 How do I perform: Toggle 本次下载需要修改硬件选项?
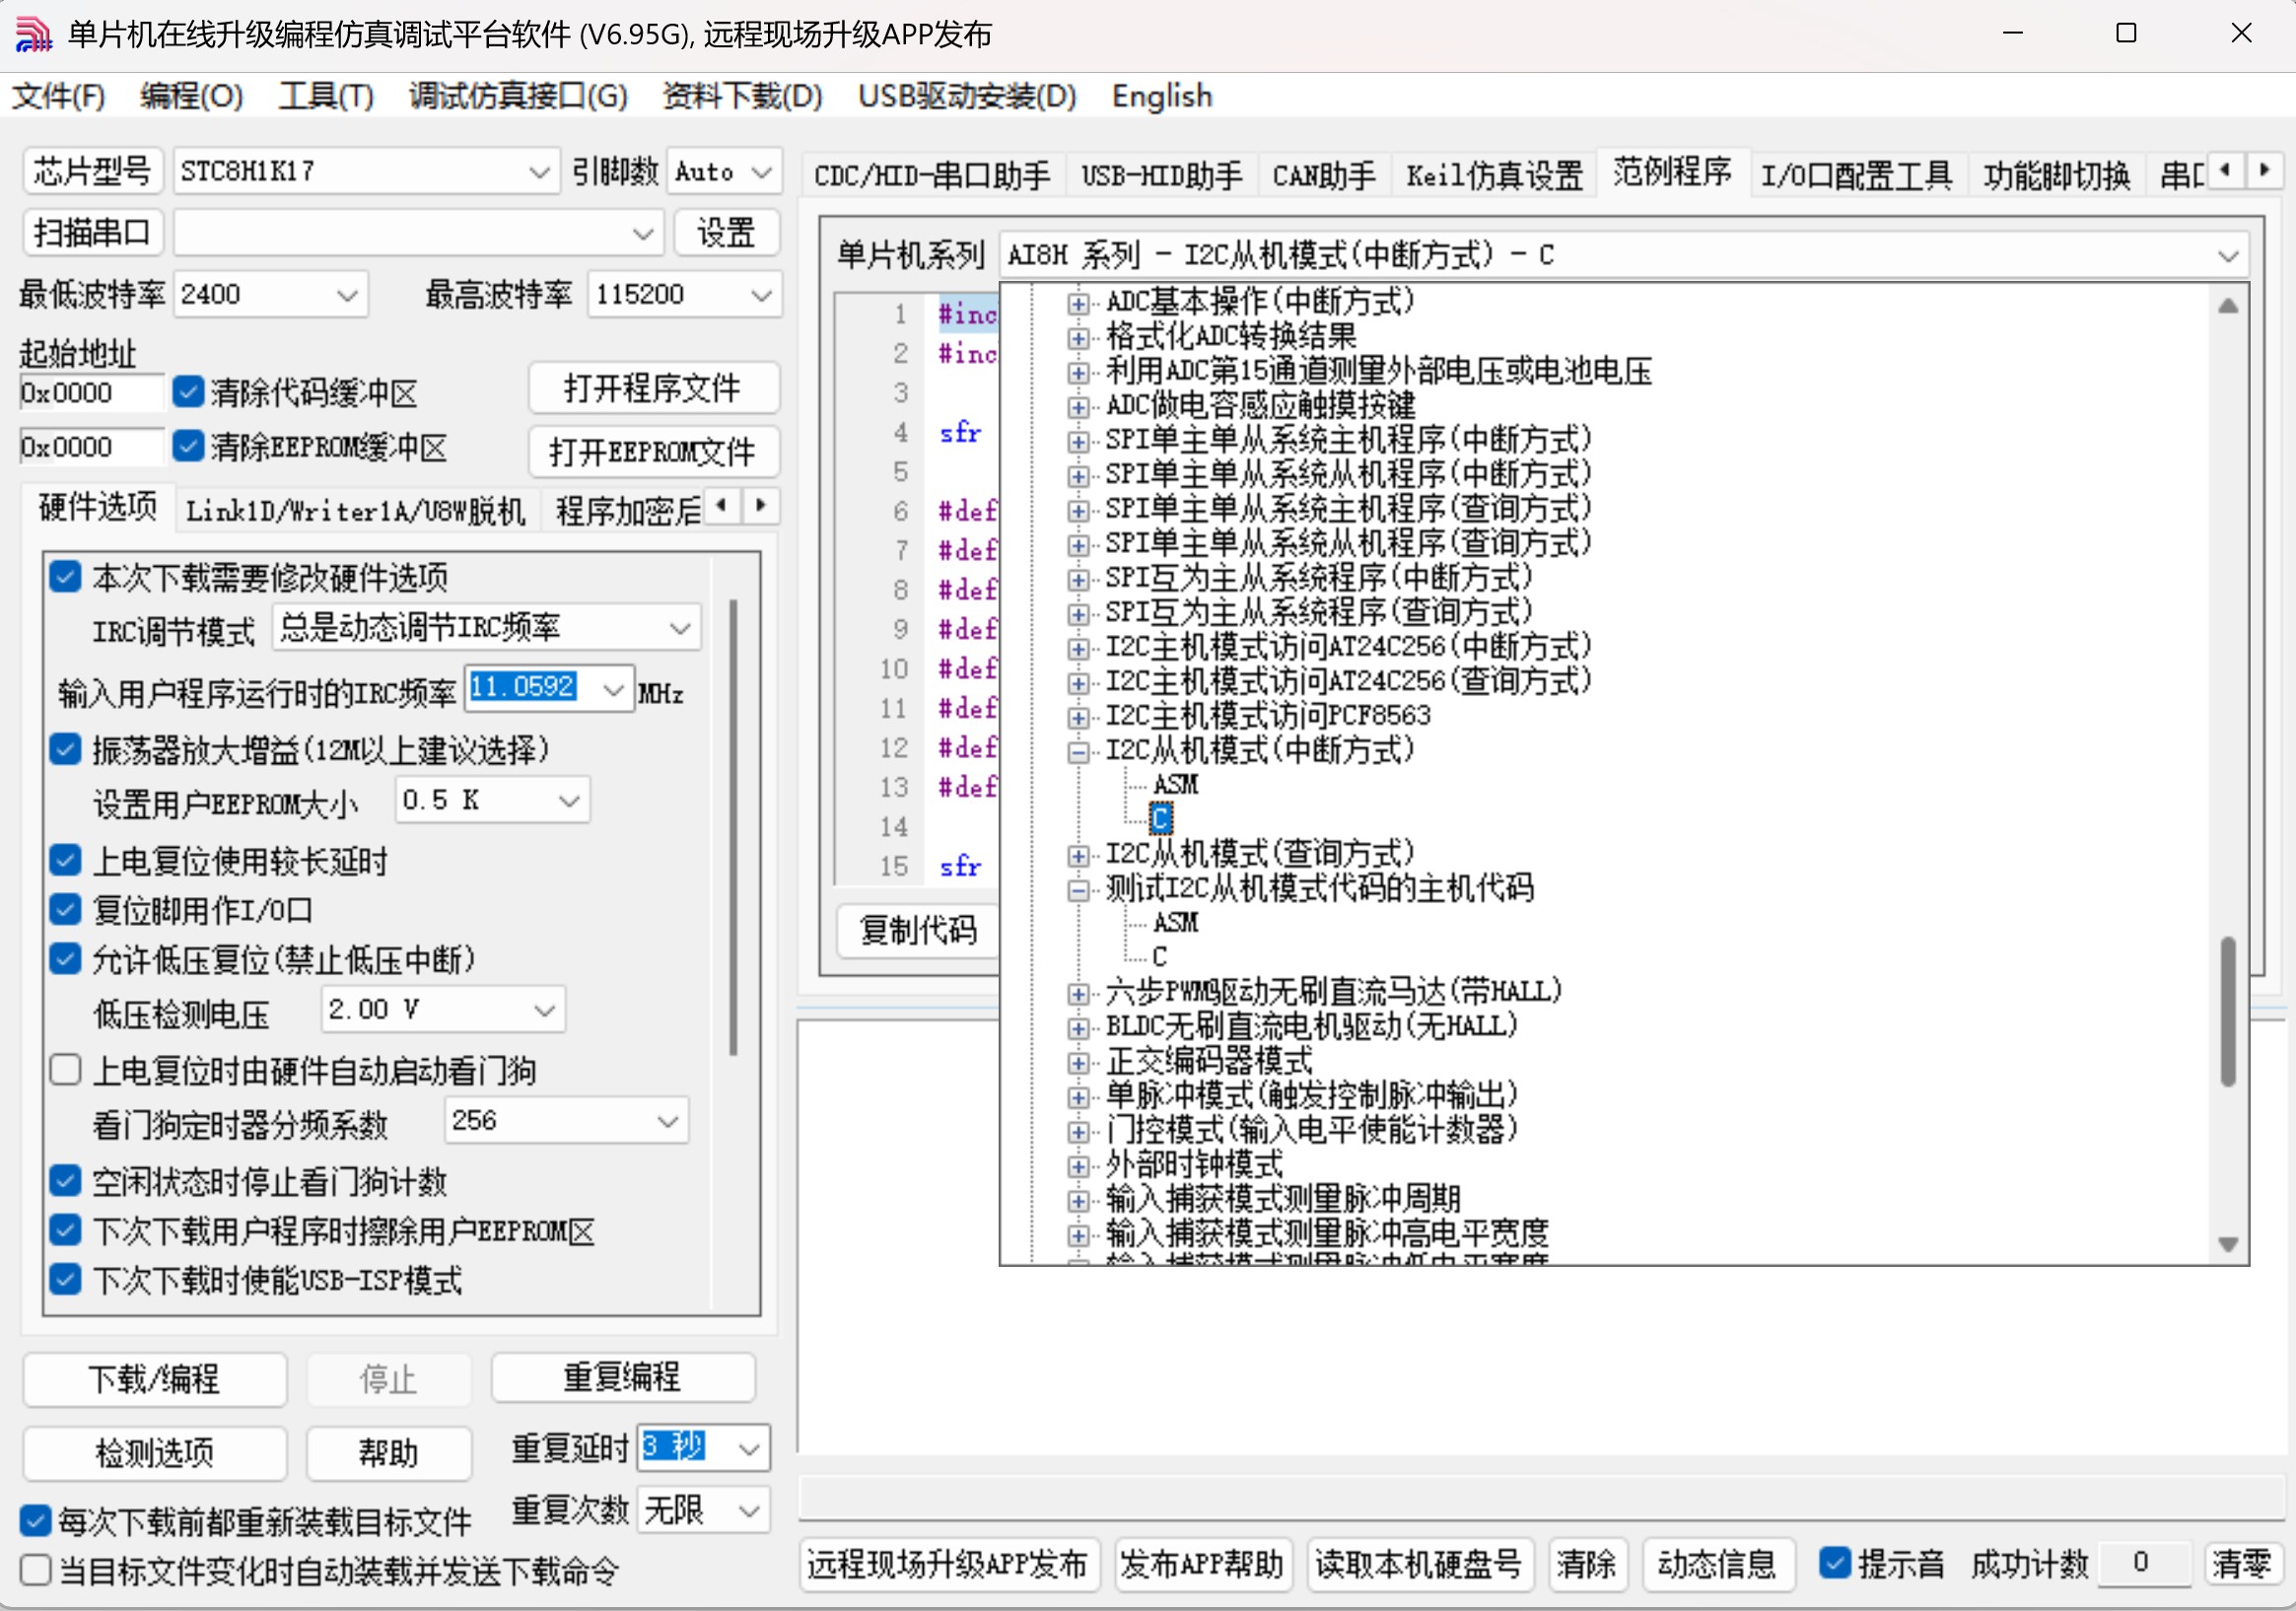pyautogui.click(x=66, y=576)
